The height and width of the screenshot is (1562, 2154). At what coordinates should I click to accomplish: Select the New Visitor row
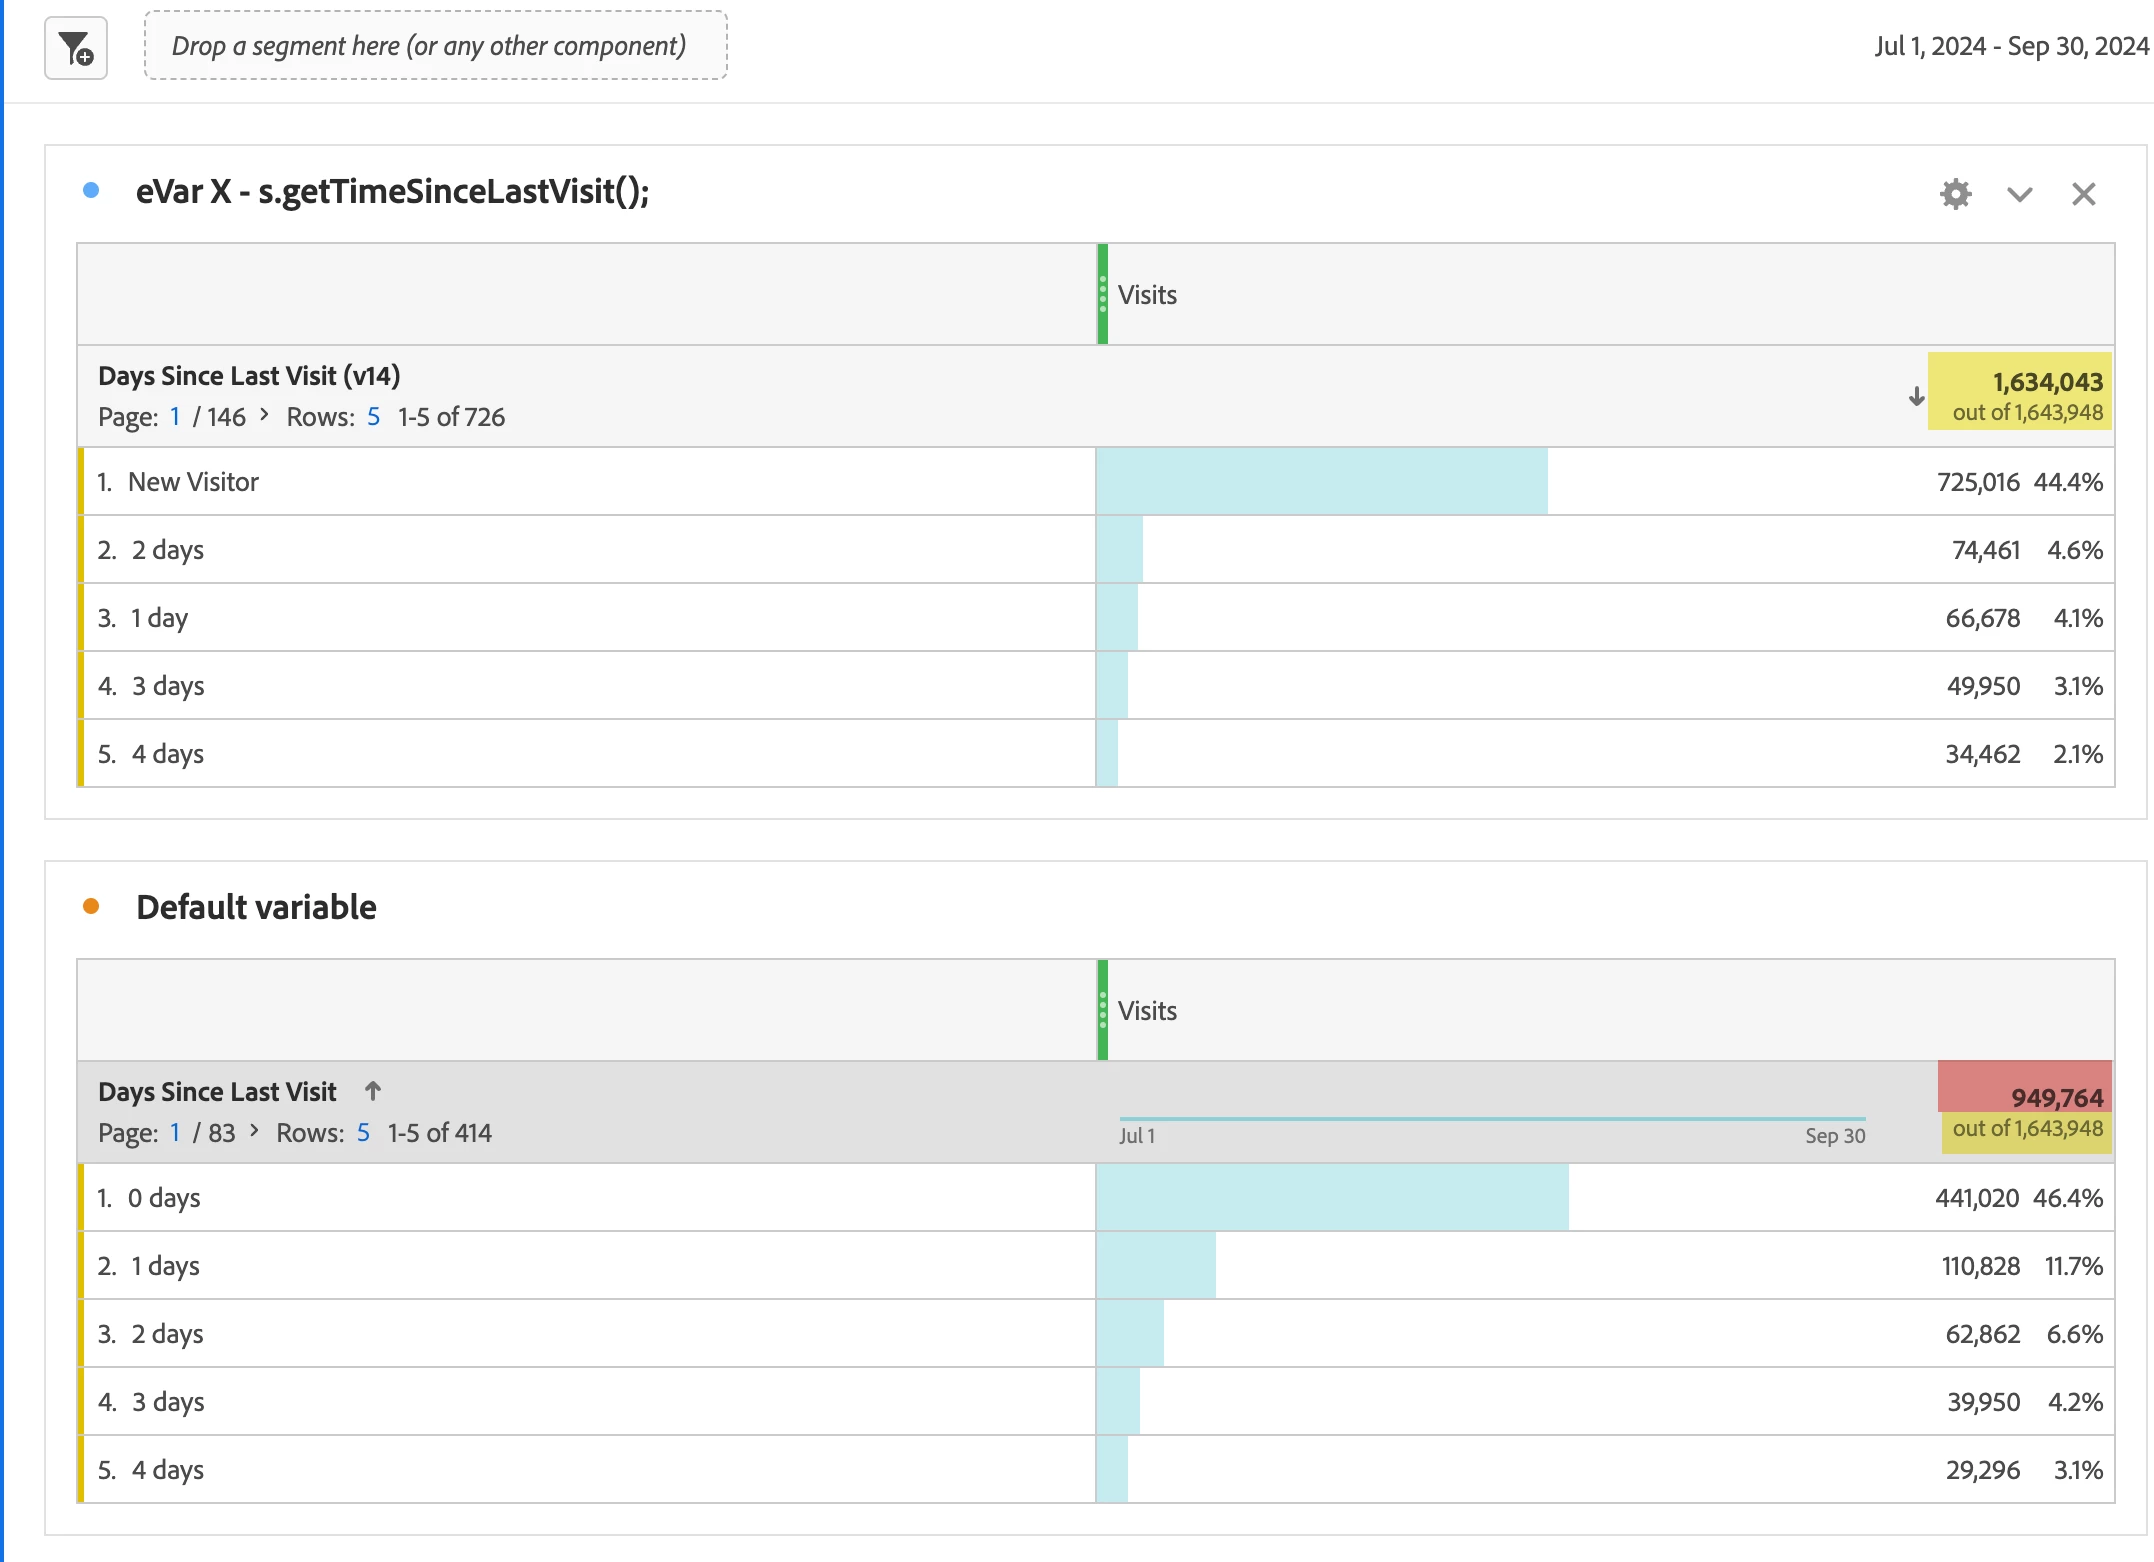point(193,482)
